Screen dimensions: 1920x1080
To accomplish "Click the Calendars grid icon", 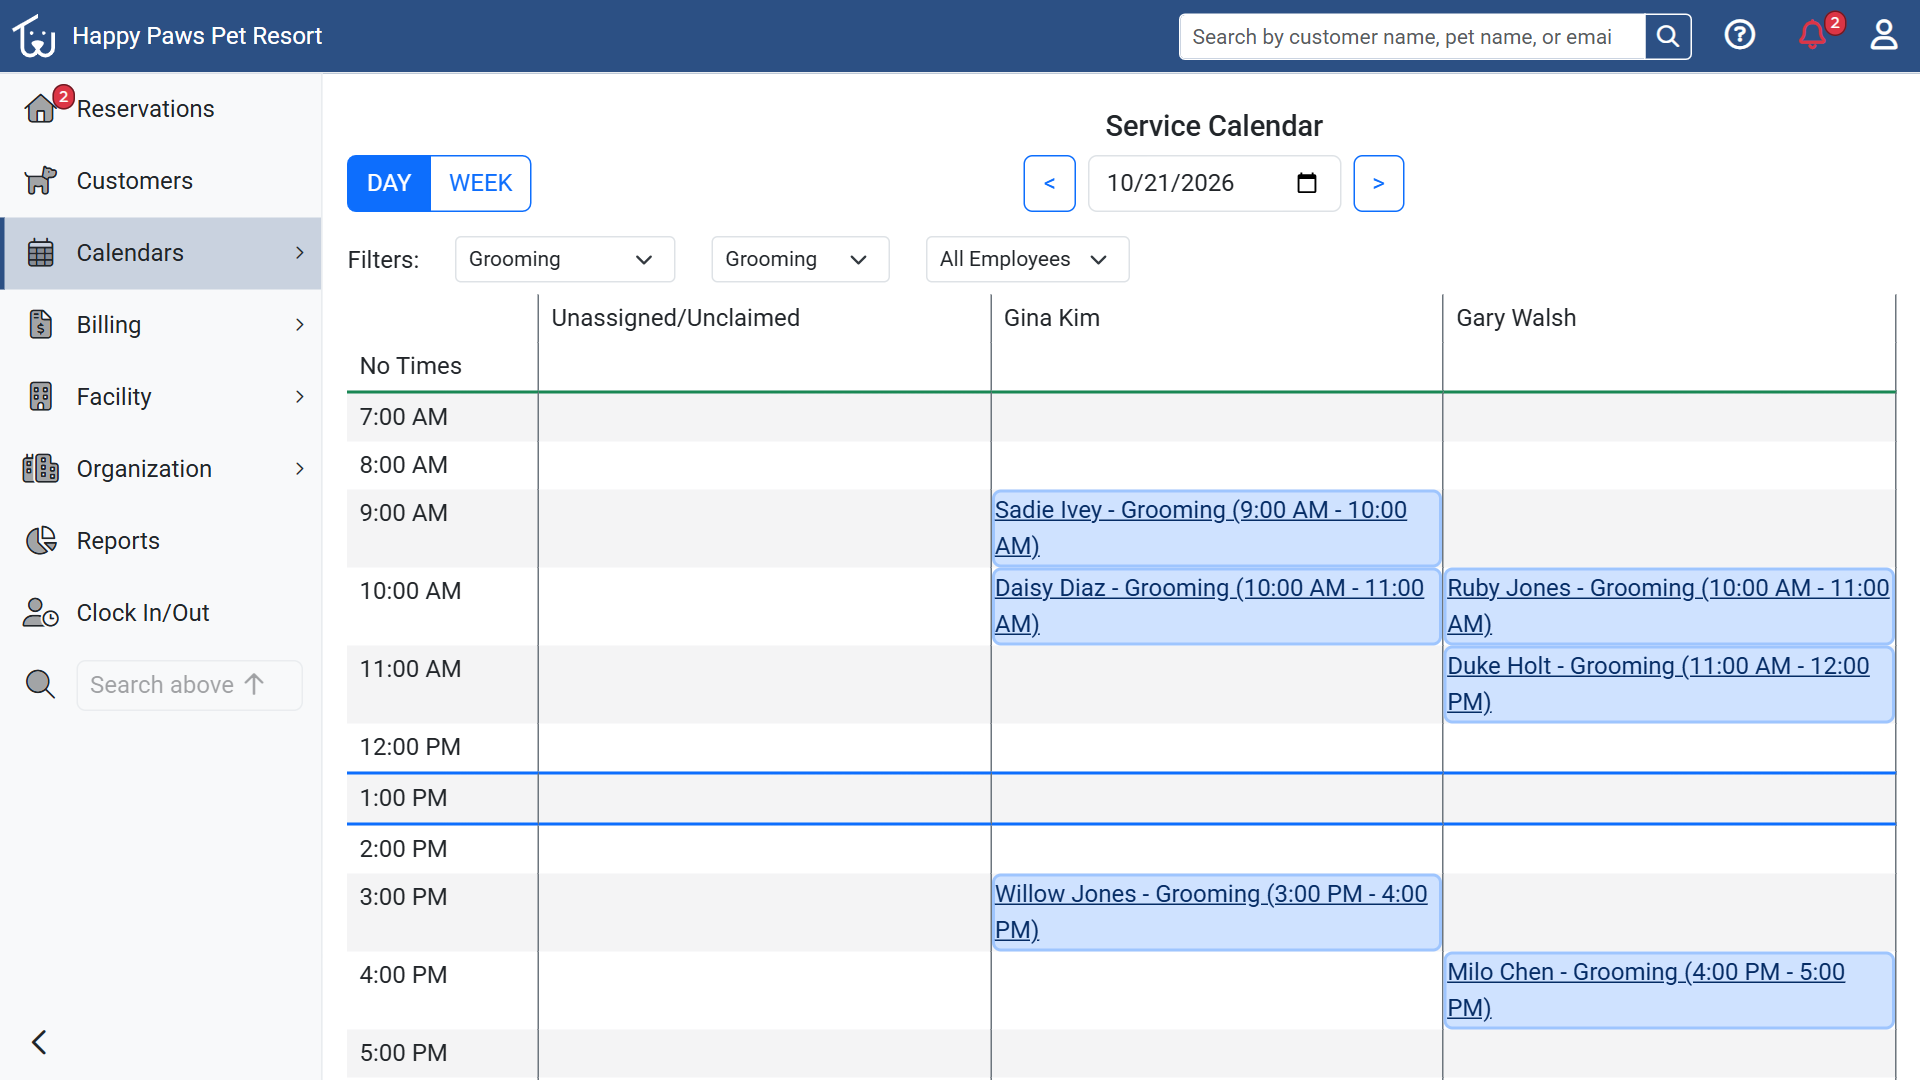I will pos(40,253).
